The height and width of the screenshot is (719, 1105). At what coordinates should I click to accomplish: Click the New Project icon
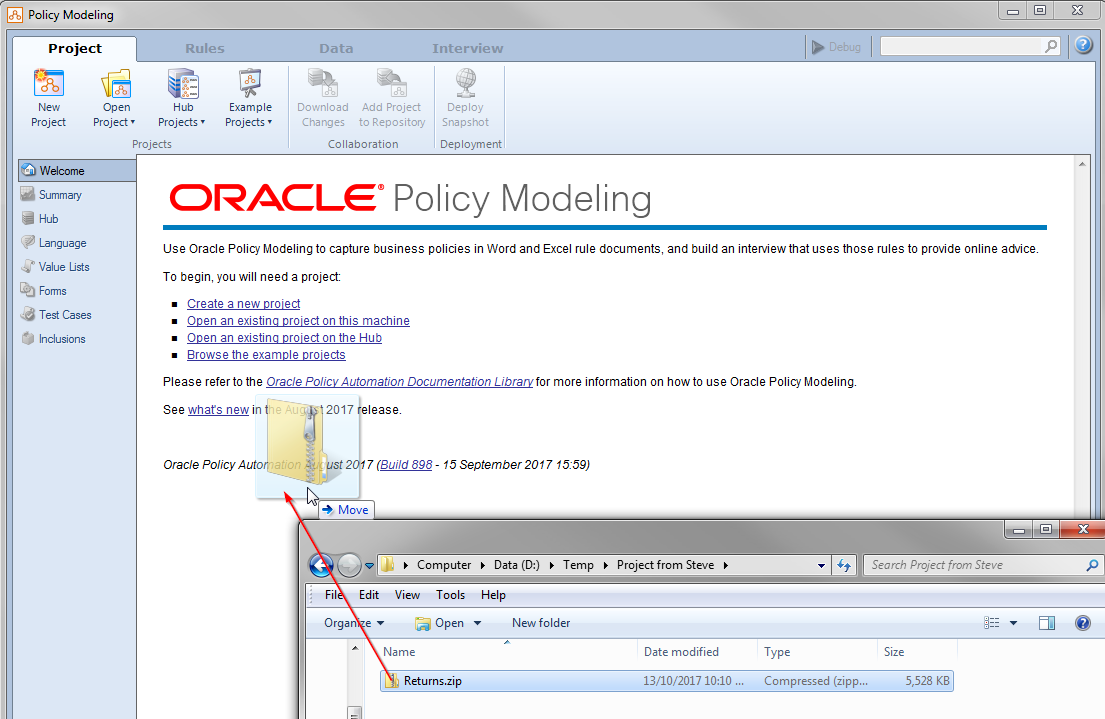click(x=49, y=83)
